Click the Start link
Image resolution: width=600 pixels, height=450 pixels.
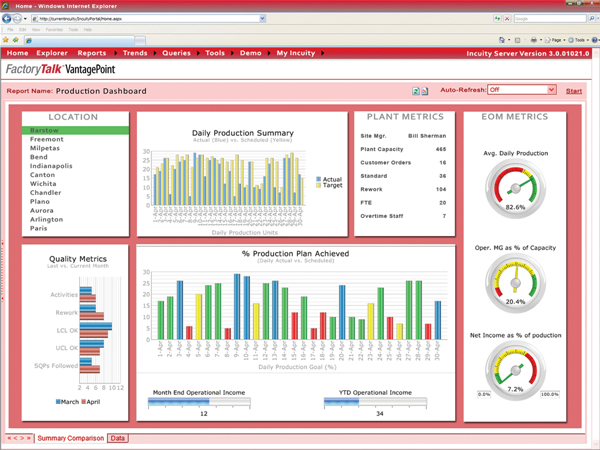574,91
